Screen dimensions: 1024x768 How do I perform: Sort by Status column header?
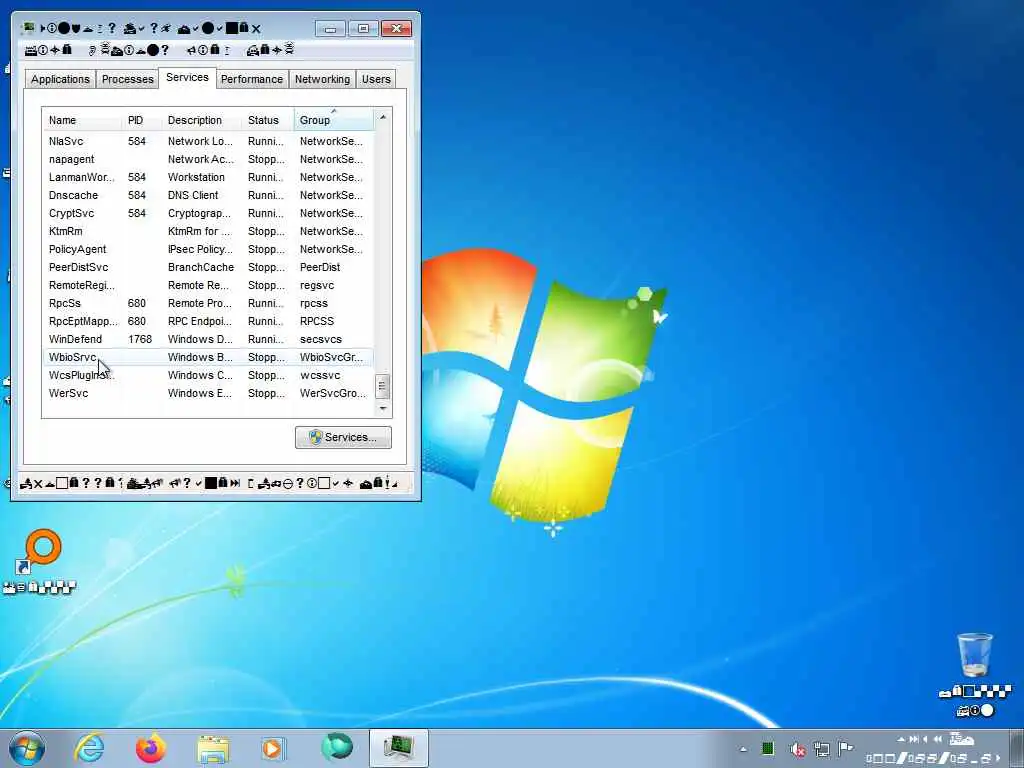[268, 120]
